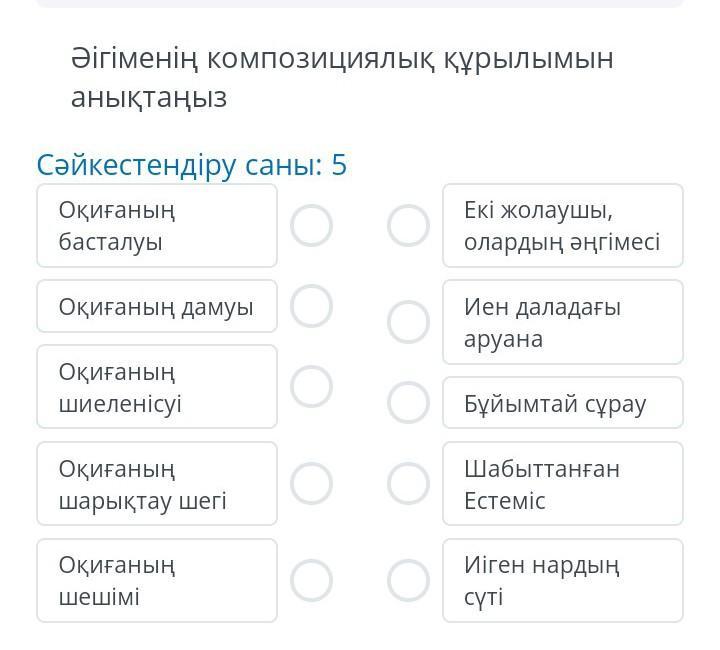Select the circle beside "Оқиғаның шиеленісуі"
Viewport: 720px width, 650px height.
click(x=311, y=386)
